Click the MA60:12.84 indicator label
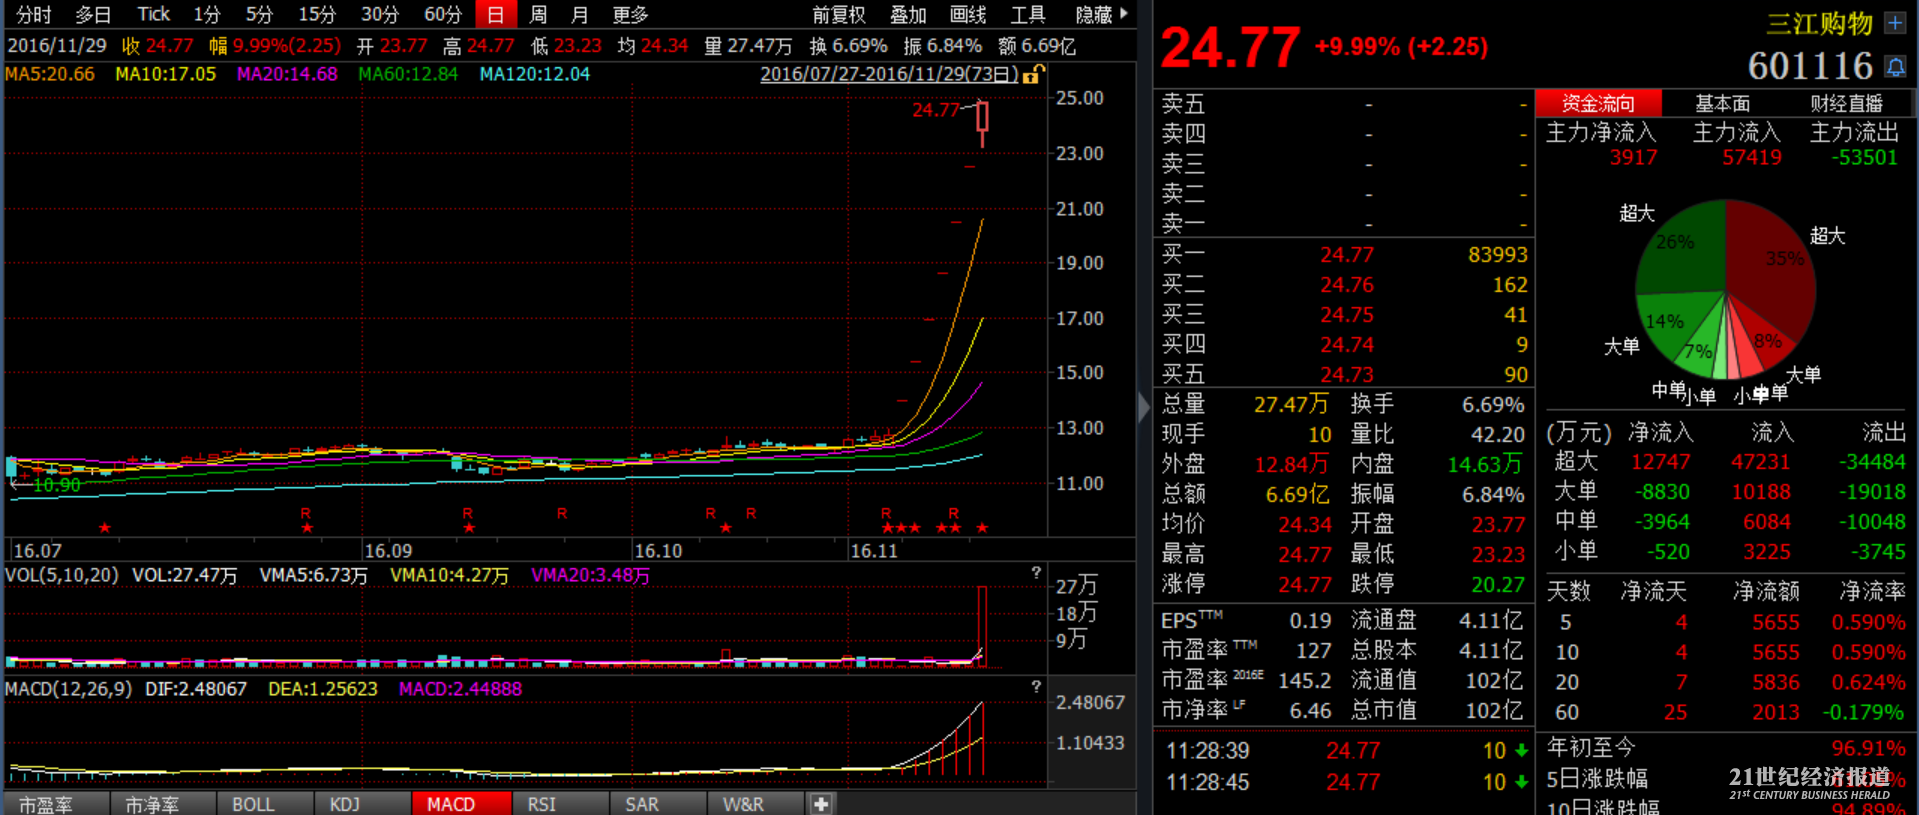This screenshot has width=1919, height=815. tap(408, 74)
